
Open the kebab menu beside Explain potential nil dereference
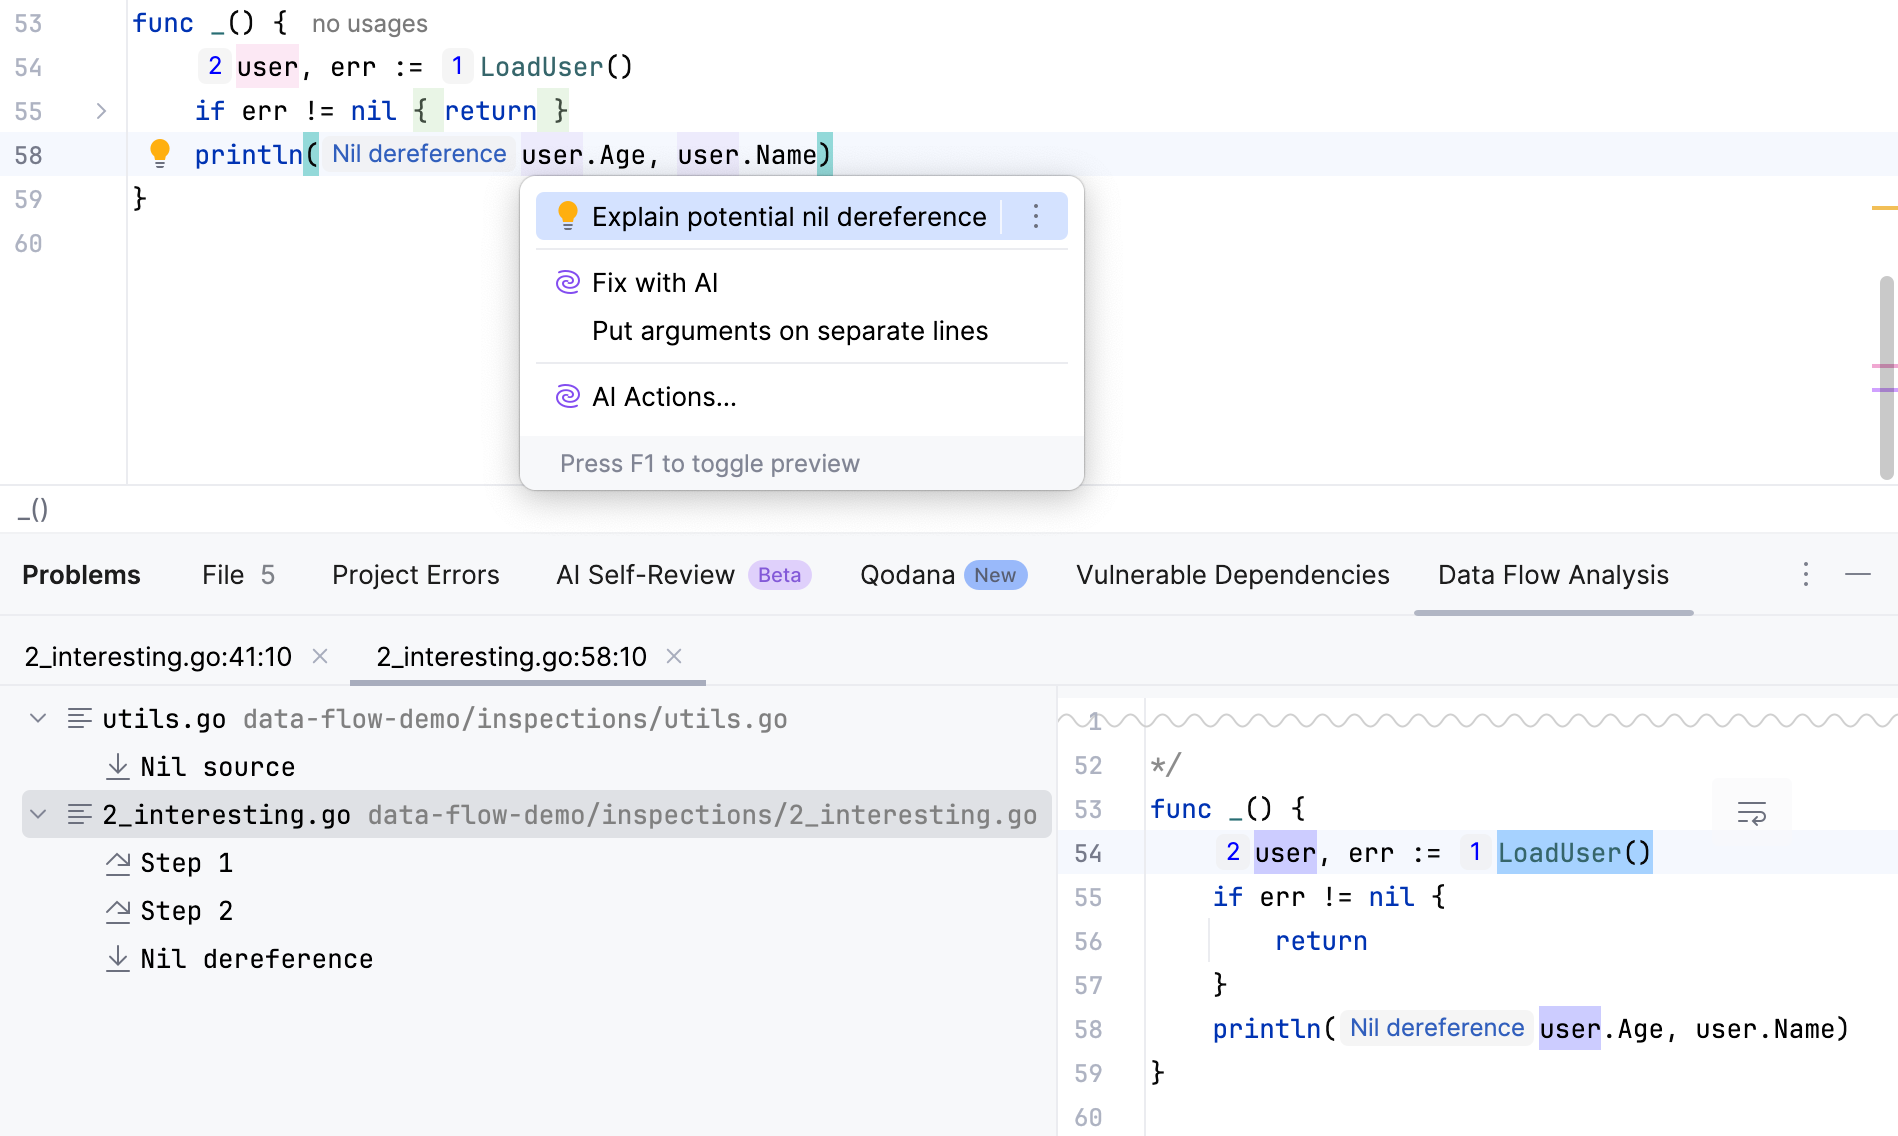(x=1035, y=216)
